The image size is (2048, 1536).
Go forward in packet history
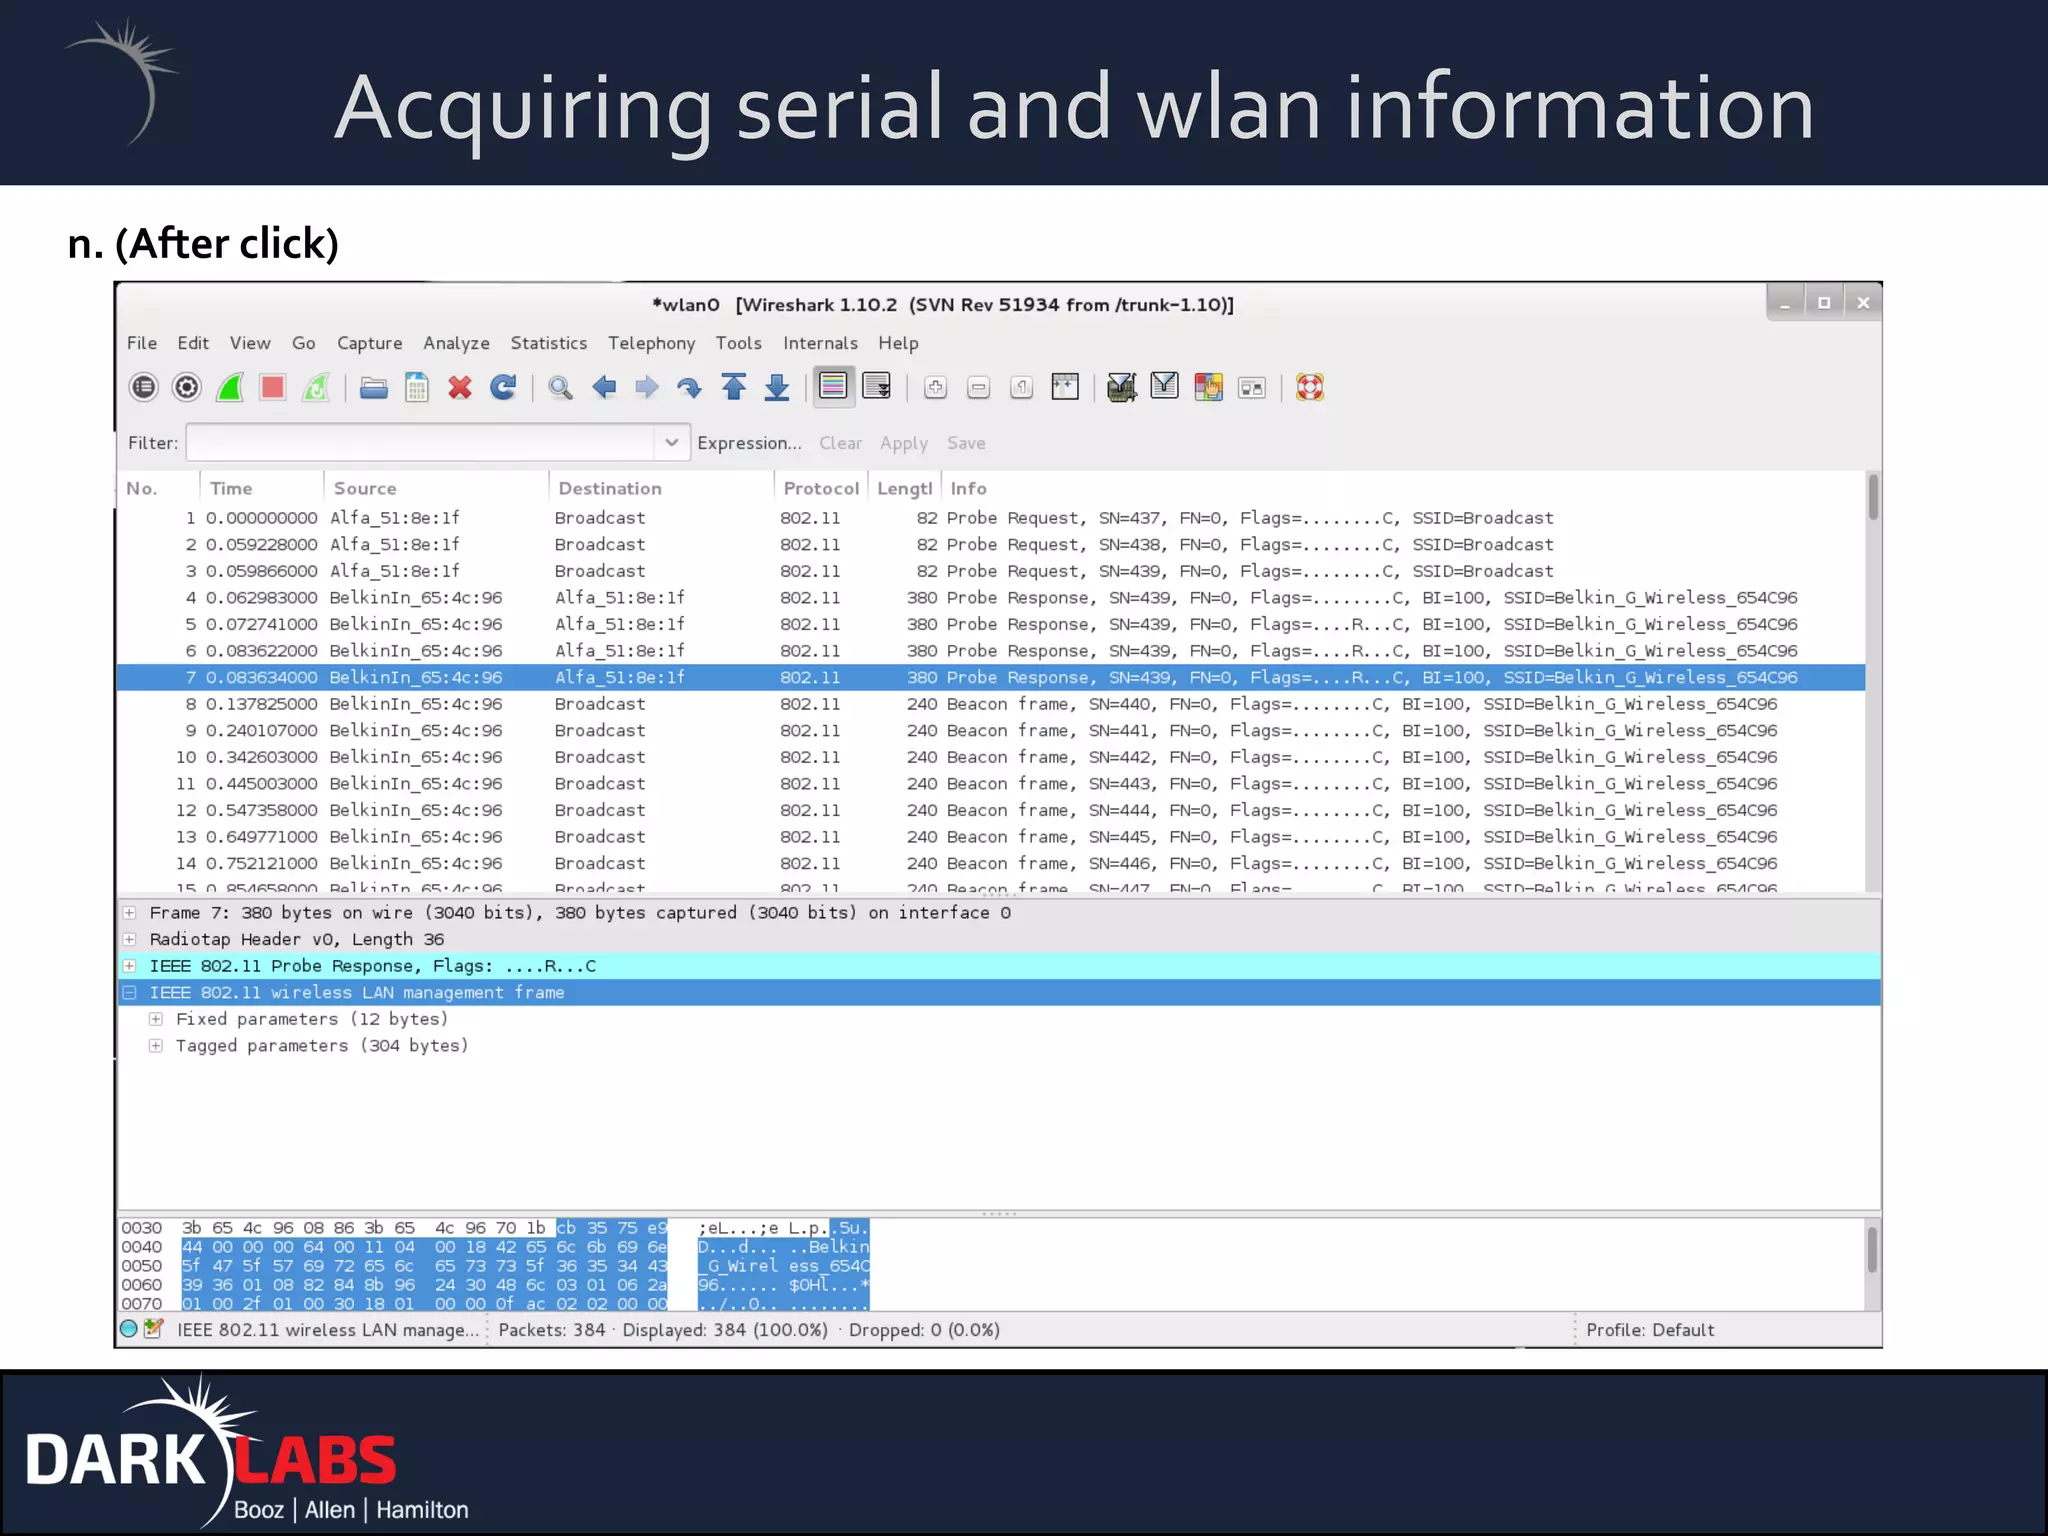pos(647,387)
